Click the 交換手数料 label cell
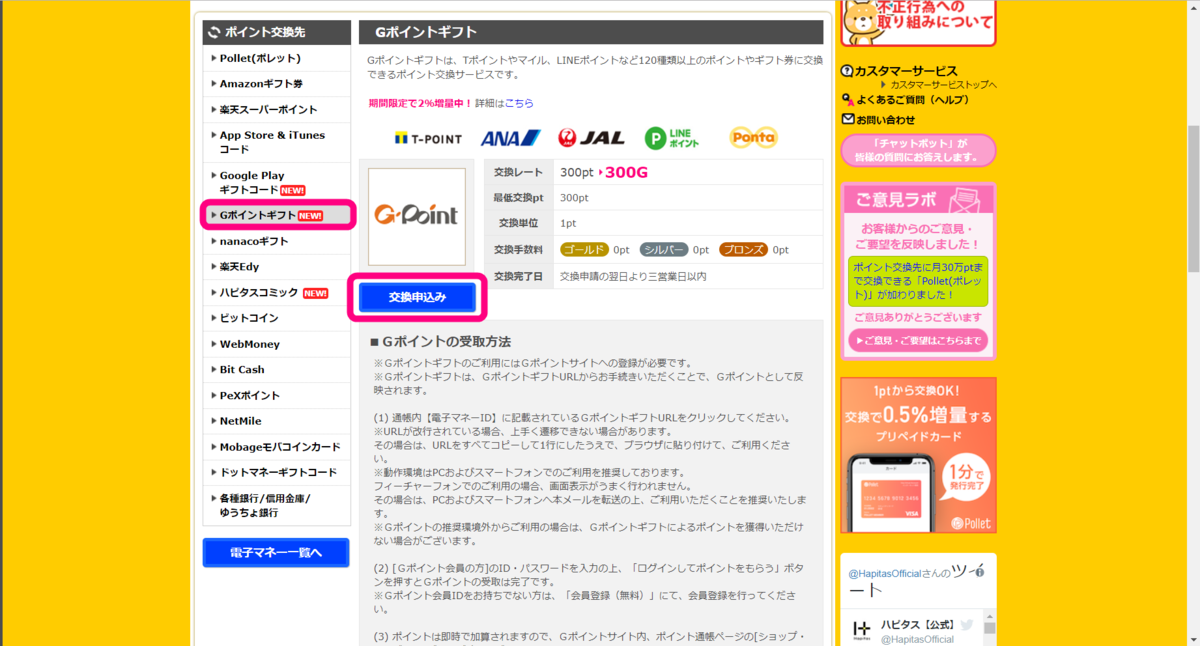Screen dimensions: 1200x646 [x=518, y=250]
